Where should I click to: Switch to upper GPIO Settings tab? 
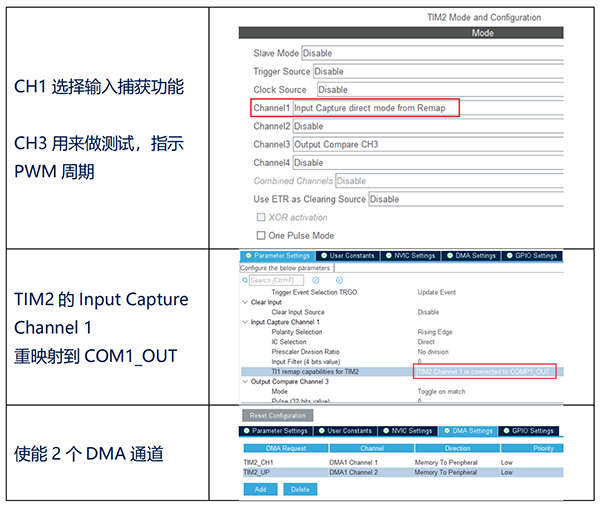(x=532, y=256)
